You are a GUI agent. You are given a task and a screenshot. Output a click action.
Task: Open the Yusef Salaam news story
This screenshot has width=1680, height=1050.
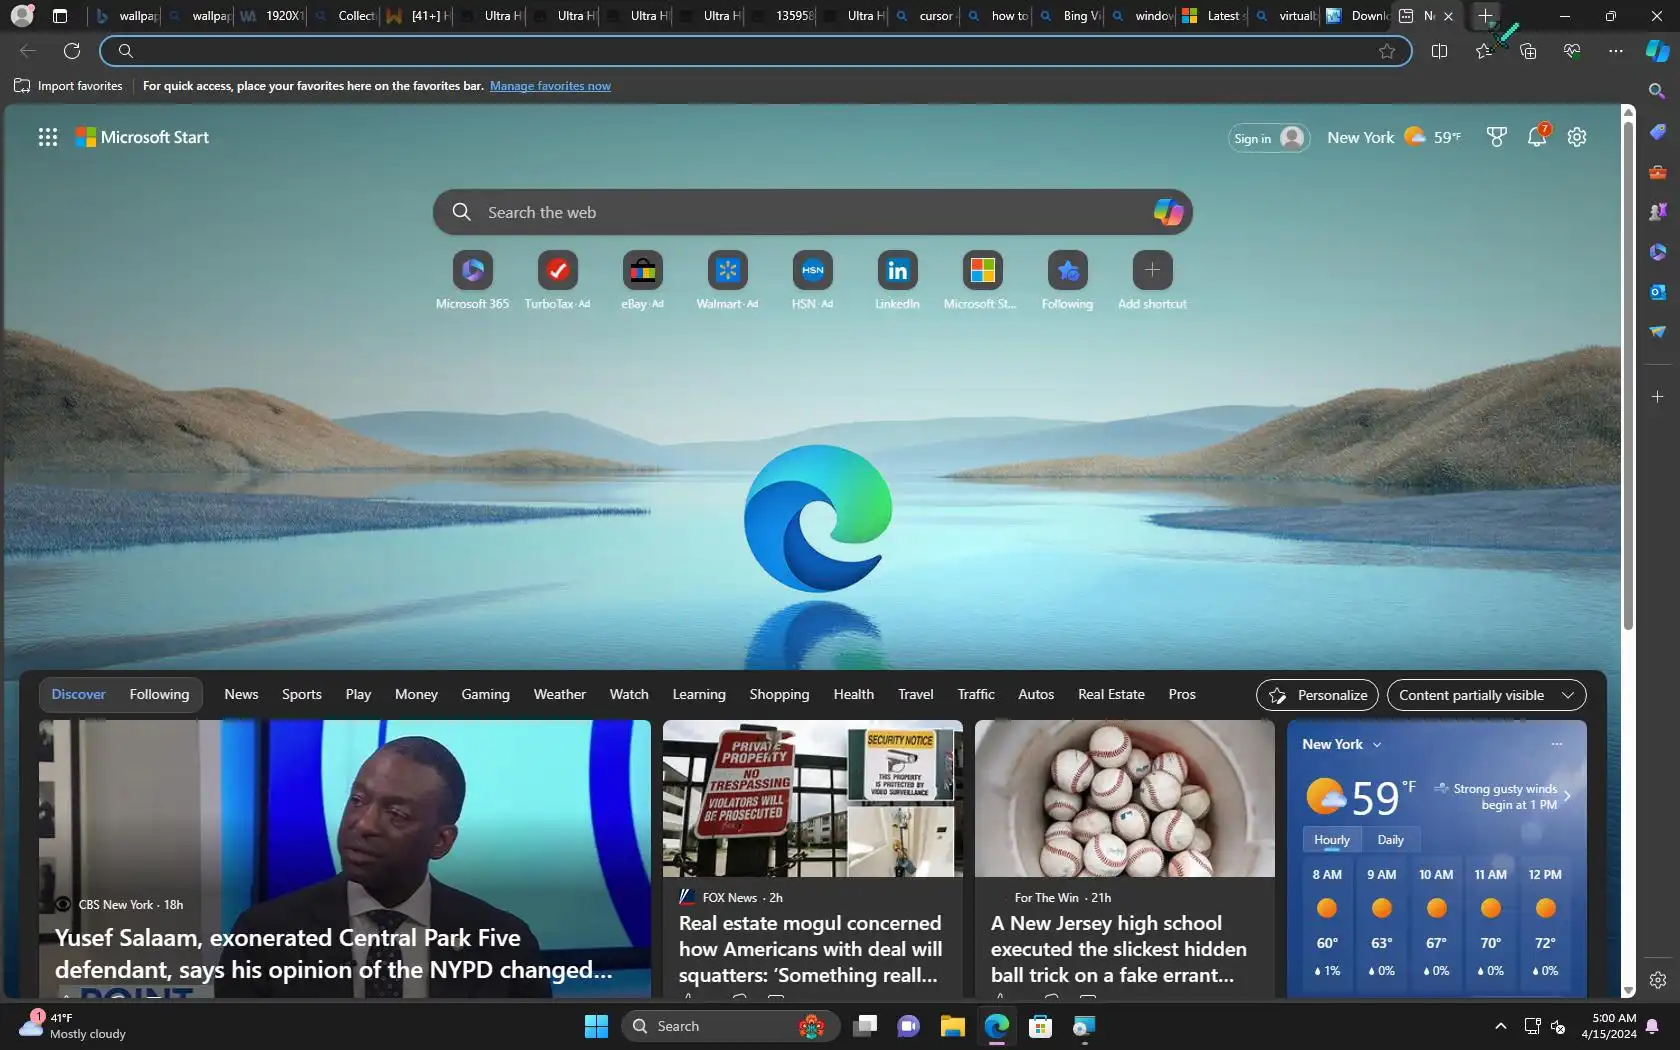(x=345, y=858)
